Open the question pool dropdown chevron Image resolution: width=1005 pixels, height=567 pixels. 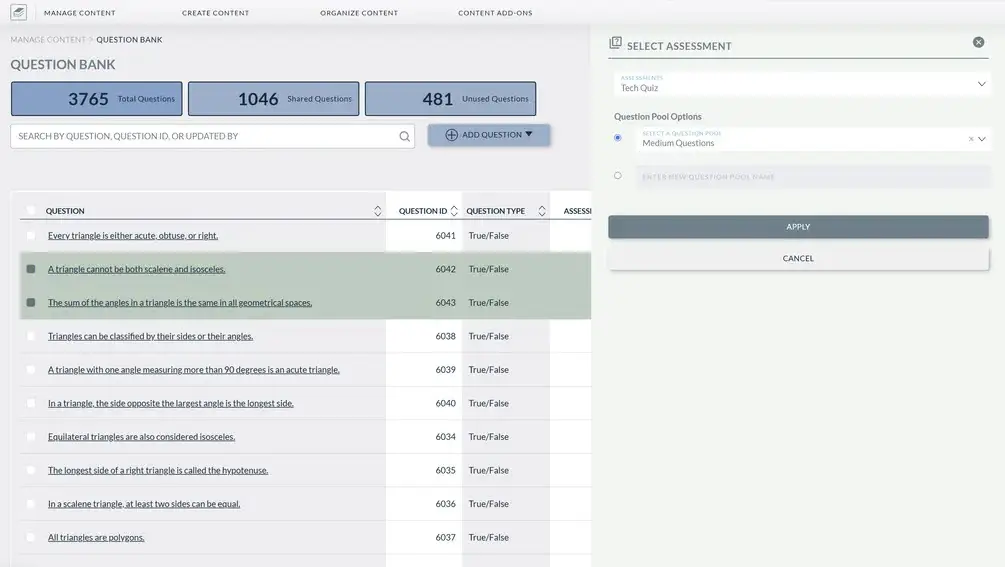982,139
